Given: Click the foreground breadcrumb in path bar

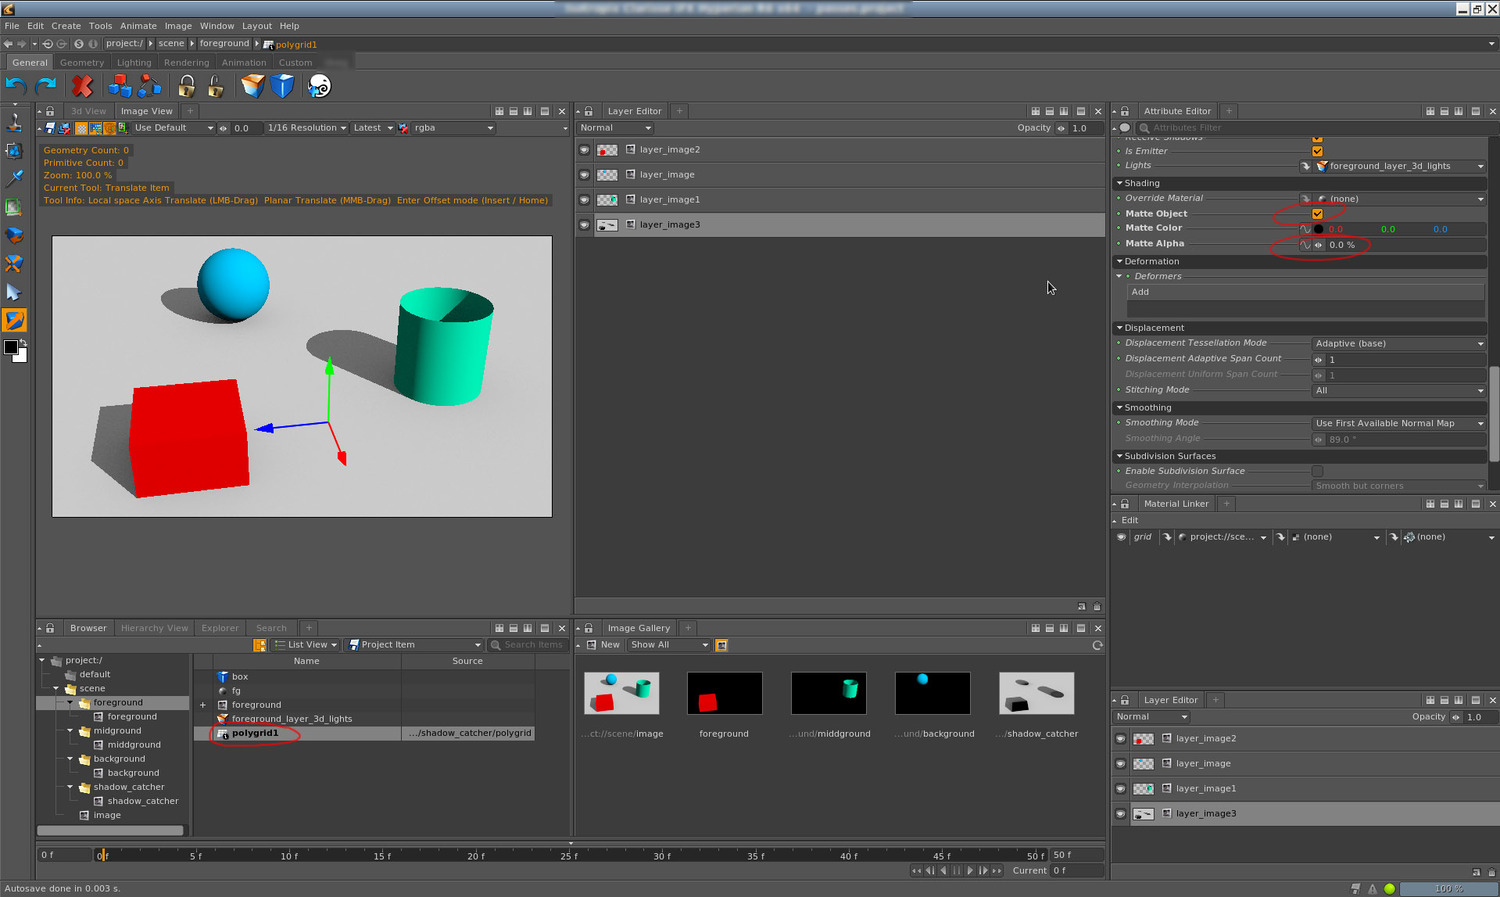Looking at the screenshot, I should click(x=224, y=44).
